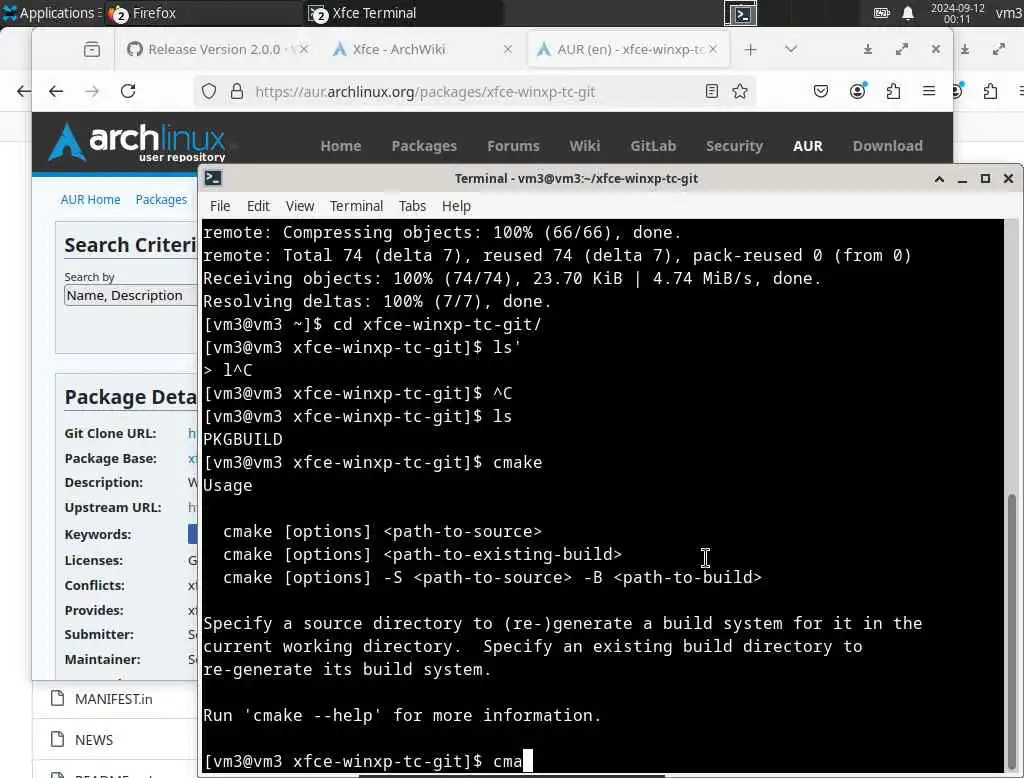Click the expand arrows icon in the front Firefox window

coord(902,50)
